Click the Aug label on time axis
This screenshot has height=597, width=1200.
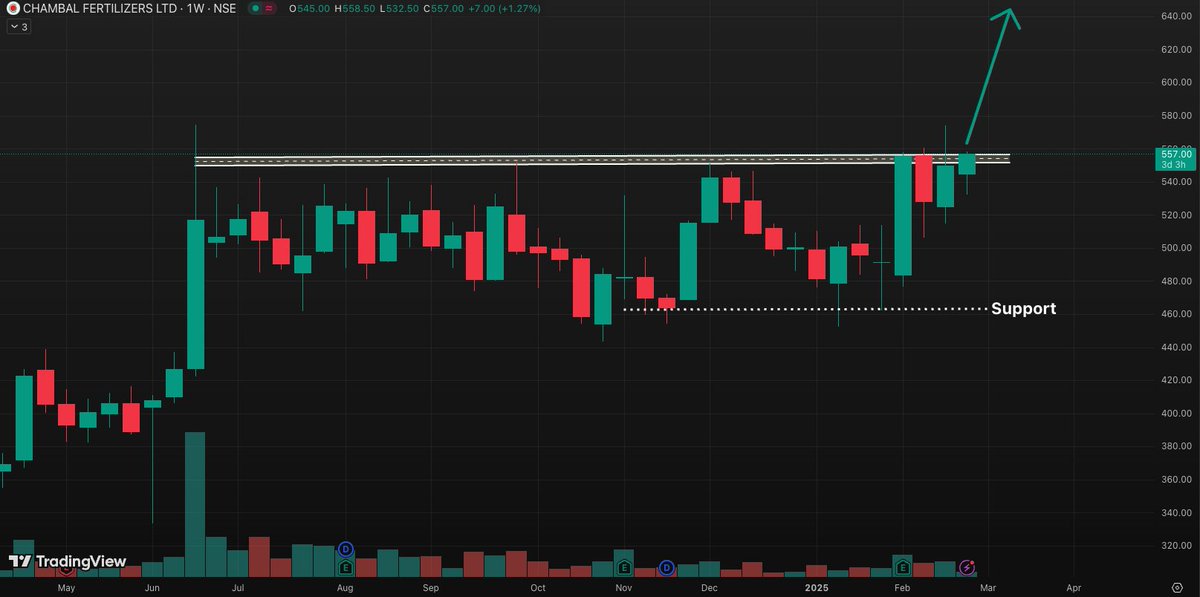(345, 587)
